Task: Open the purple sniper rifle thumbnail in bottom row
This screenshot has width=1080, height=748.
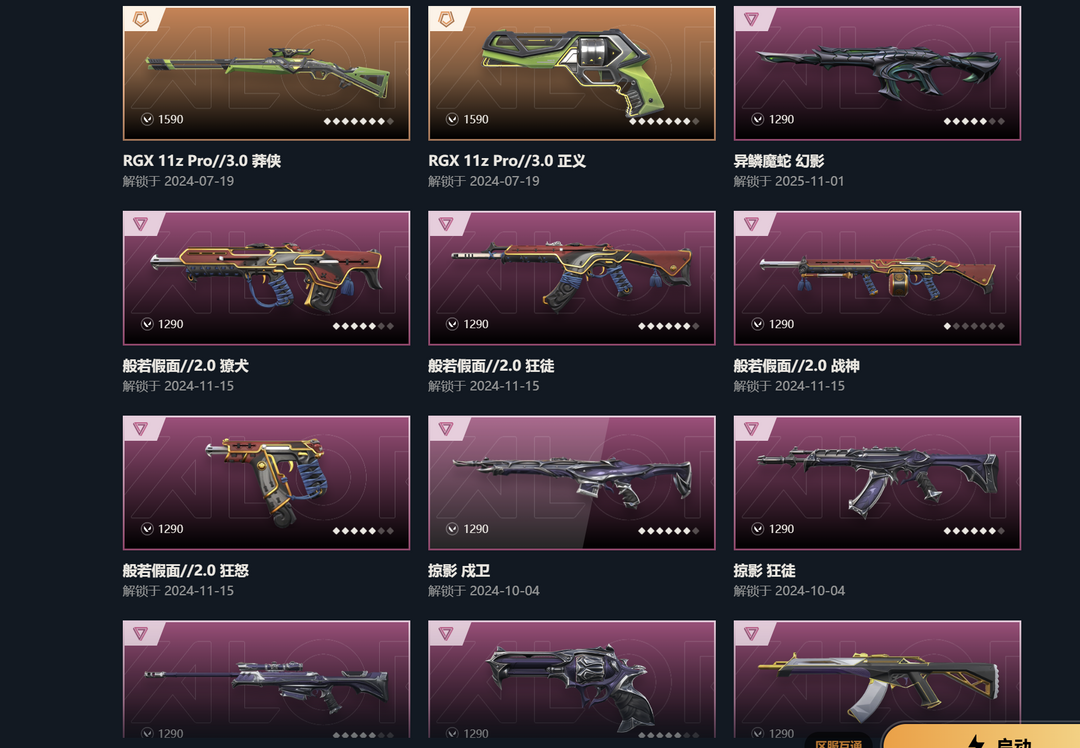Action: click(x=267, y=679)
